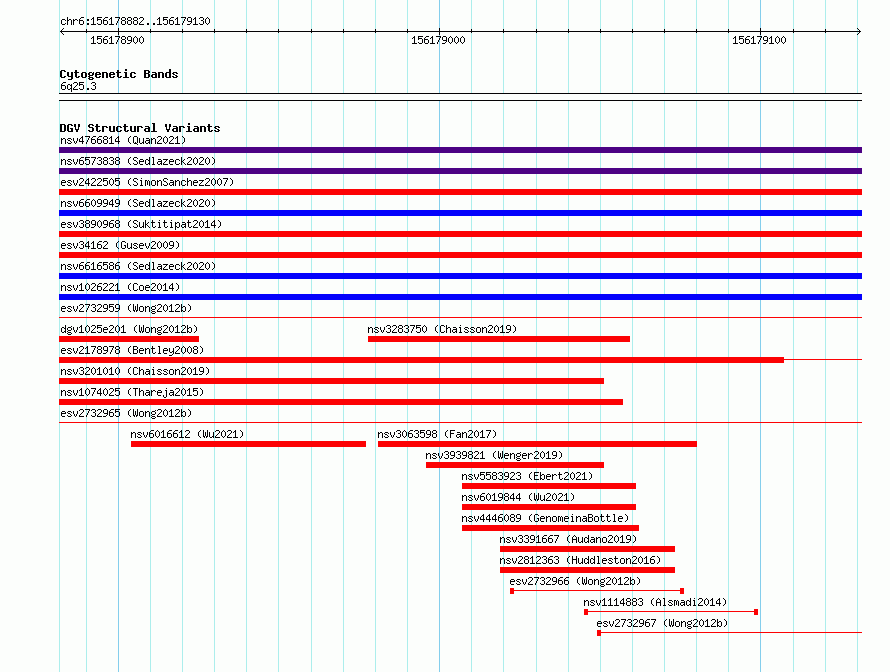Select nsv1114883 (Alsmadi2014) label
The image size is (890, 672).
(x=655, y=602)
